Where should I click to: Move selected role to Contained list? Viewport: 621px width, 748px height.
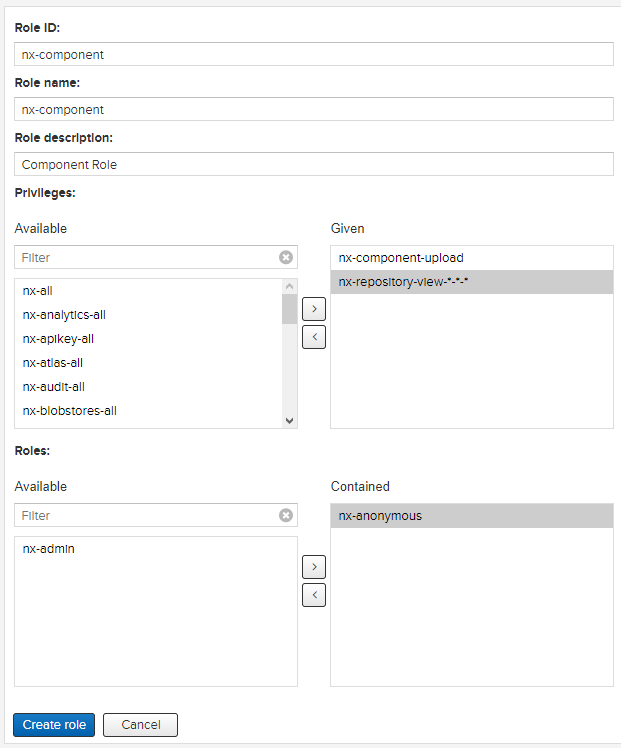314,567
